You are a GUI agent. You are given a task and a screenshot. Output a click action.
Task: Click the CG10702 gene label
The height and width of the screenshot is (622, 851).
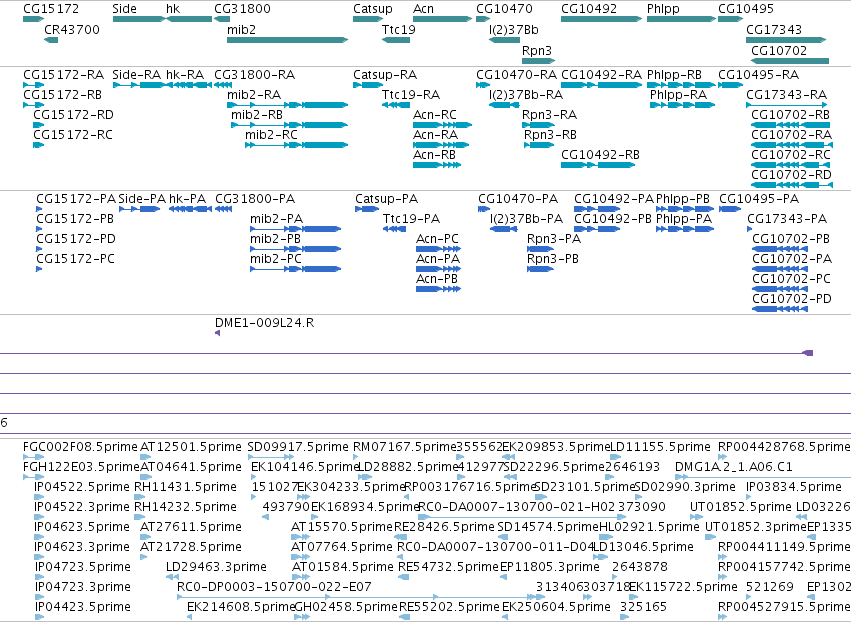click(x=779, y=50)
